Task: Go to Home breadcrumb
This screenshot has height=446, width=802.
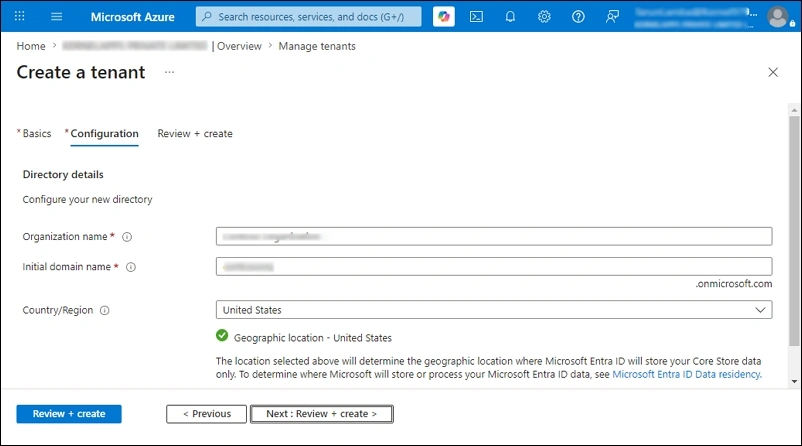Action: click(x=31, y=46)
